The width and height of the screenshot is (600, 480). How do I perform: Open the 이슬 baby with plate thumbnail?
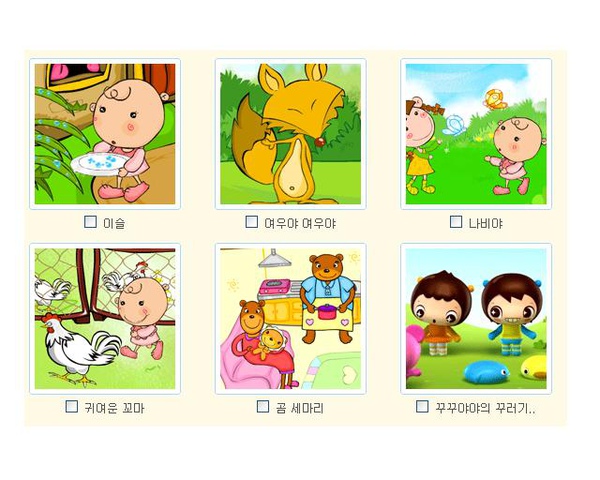pyautogui.click(x=105, y=134)
